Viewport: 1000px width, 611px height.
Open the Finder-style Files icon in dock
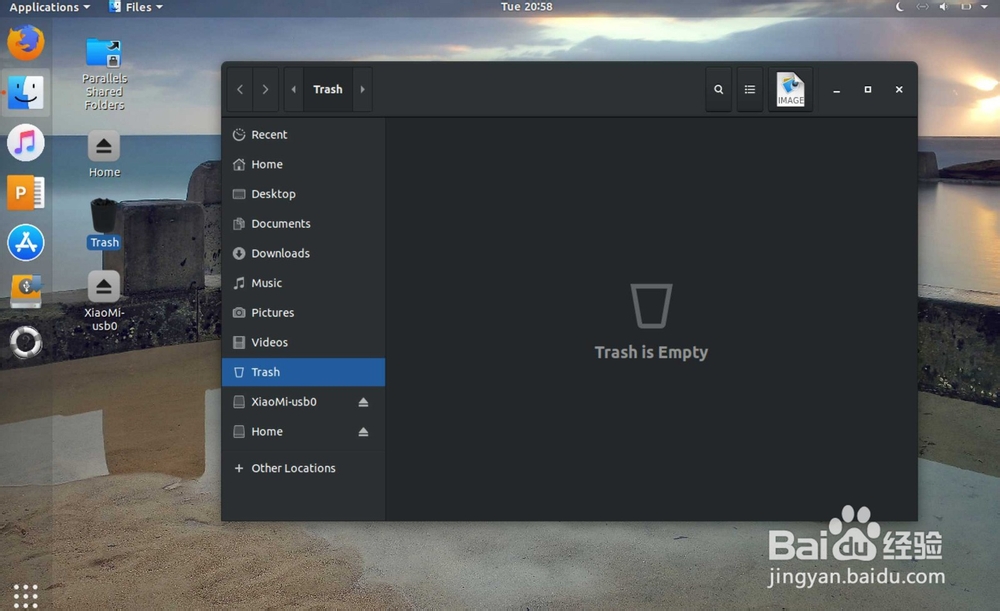pyautogui.click(x=26, y=92)
